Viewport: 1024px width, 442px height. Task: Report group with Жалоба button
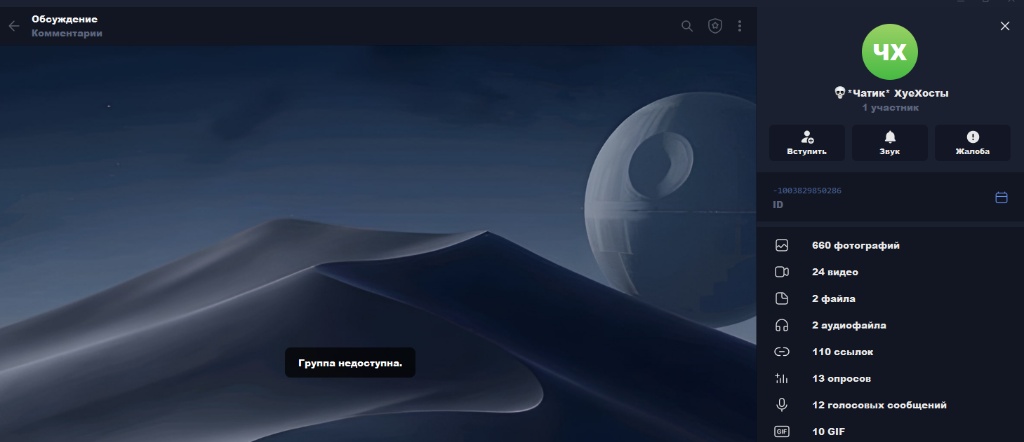coord(972,143)
